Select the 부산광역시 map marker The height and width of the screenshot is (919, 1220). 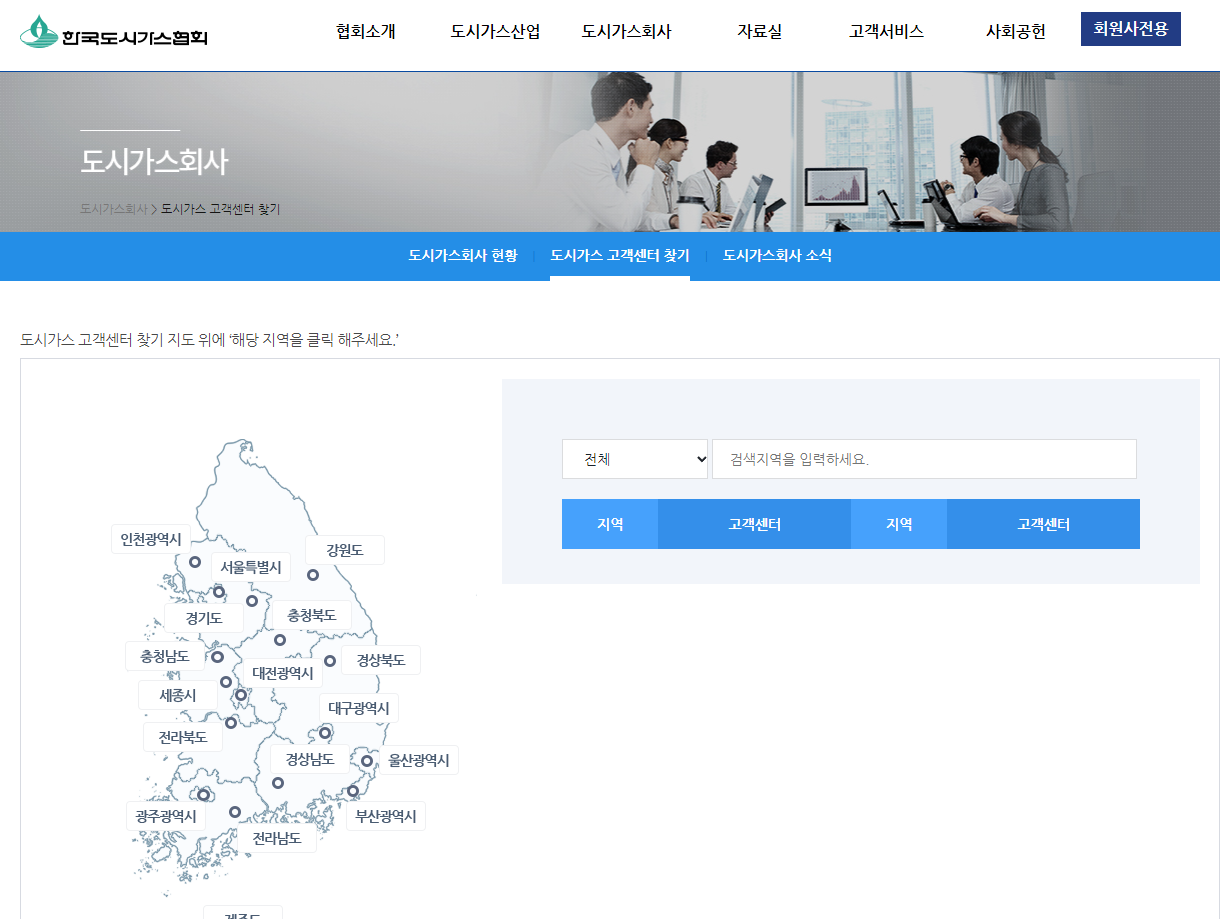352,792
